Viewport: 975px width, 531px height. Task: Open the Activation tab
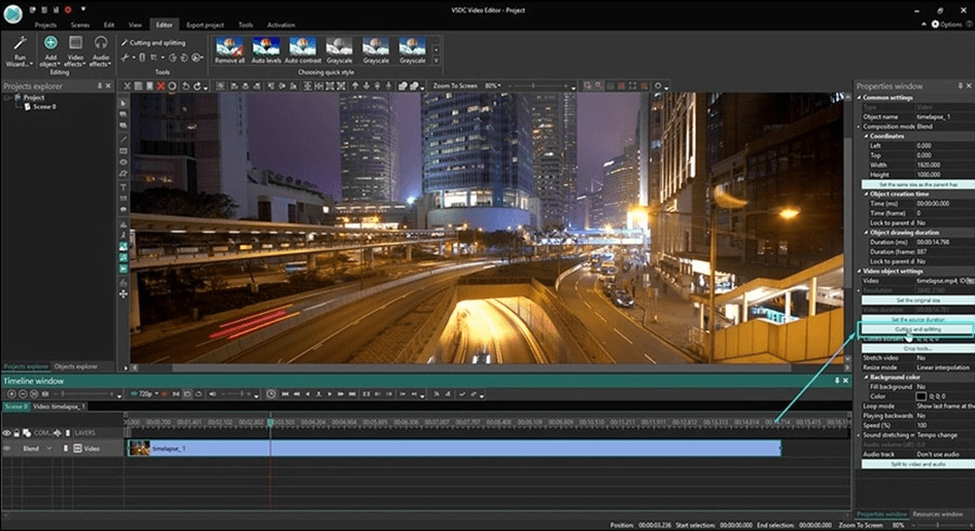[x=281, y=25]
